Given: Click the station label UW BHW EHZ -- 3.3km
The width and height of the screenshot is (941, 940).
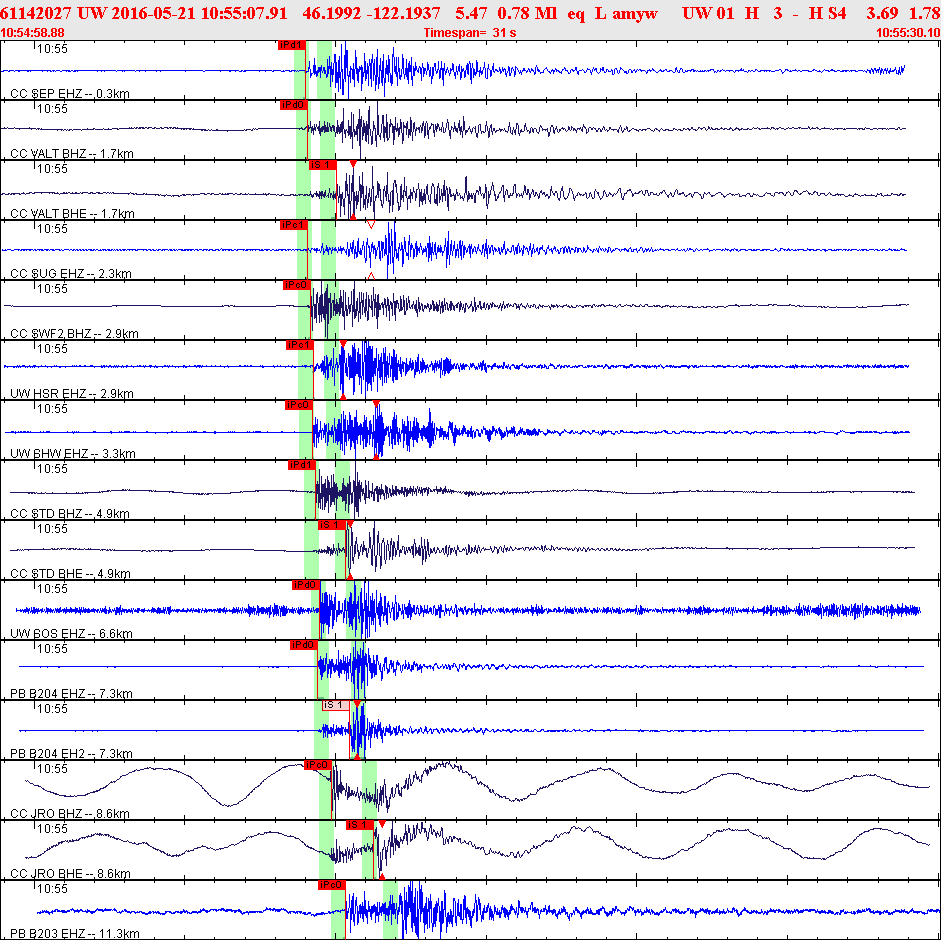Looking at the screenshot, I should point(73,454).
